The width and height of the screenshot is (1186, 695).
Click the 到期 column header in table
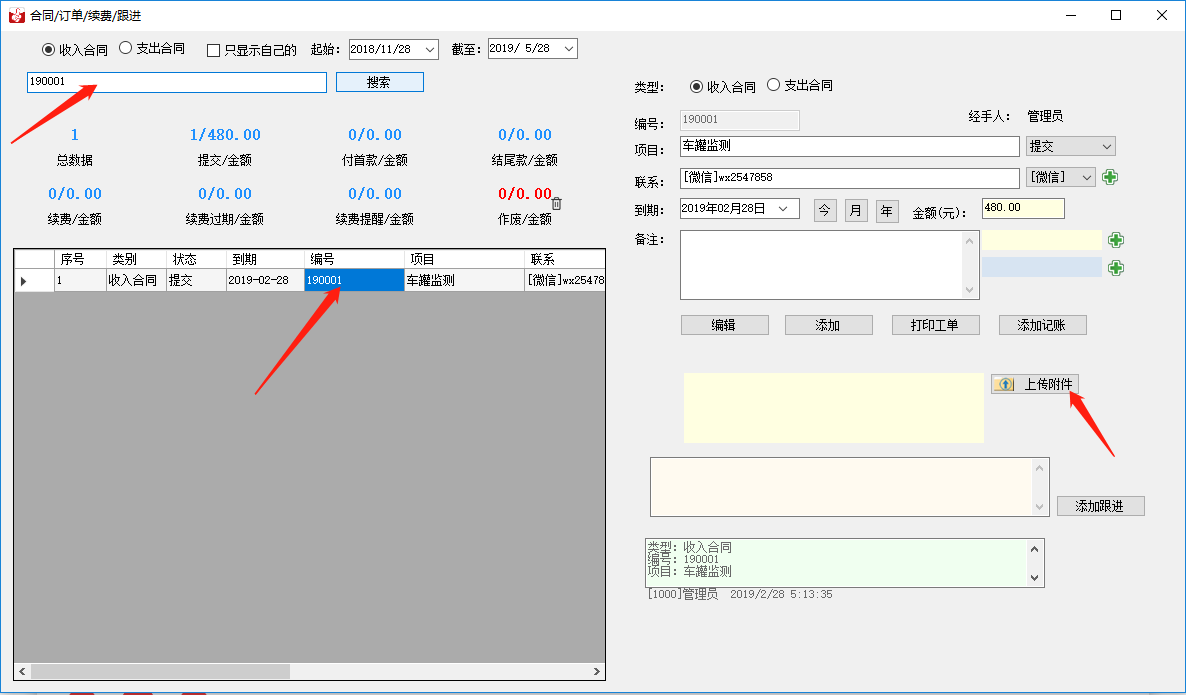click(264, 259)
